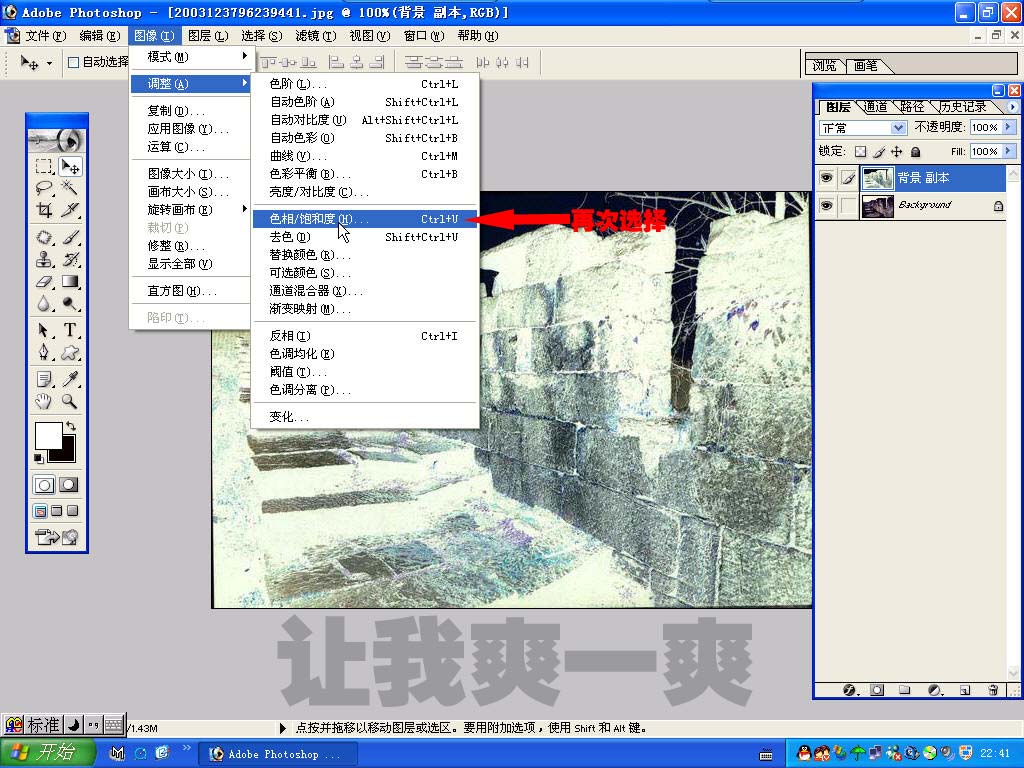
Task: Click the delete layer trash icon
Action: [x=993, y=690]
